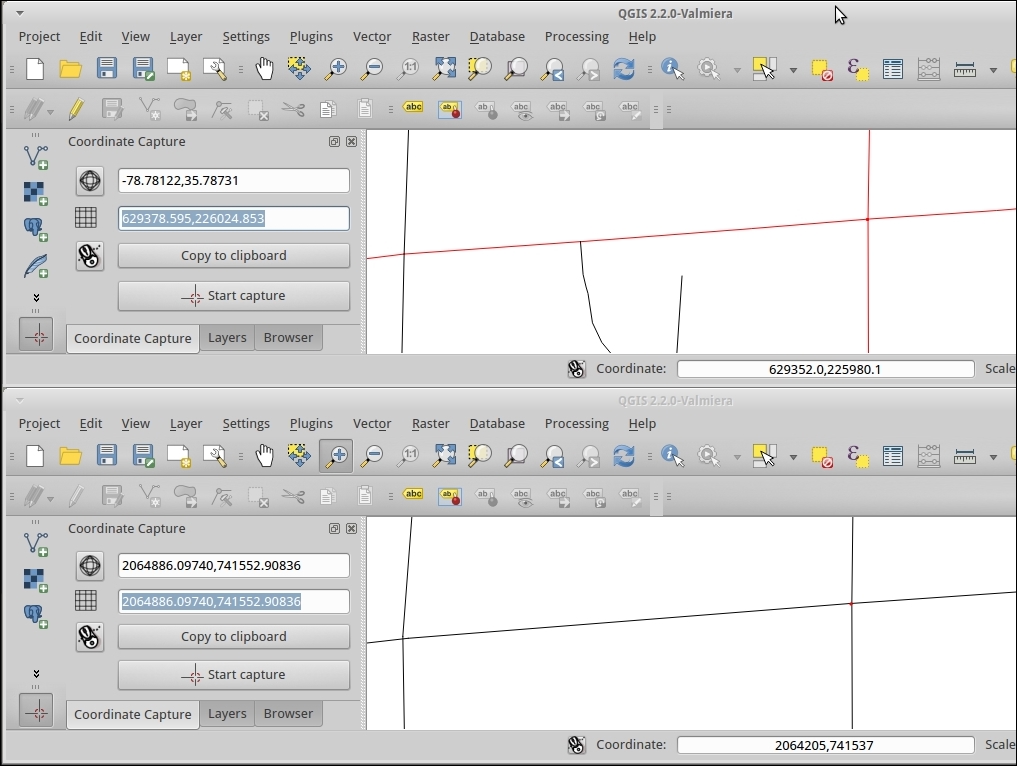Screen dimensions: 1017x766
Task: Toggle coordinate capture crosshair tool in top sidebar
Action: click(x=37, y=335)
